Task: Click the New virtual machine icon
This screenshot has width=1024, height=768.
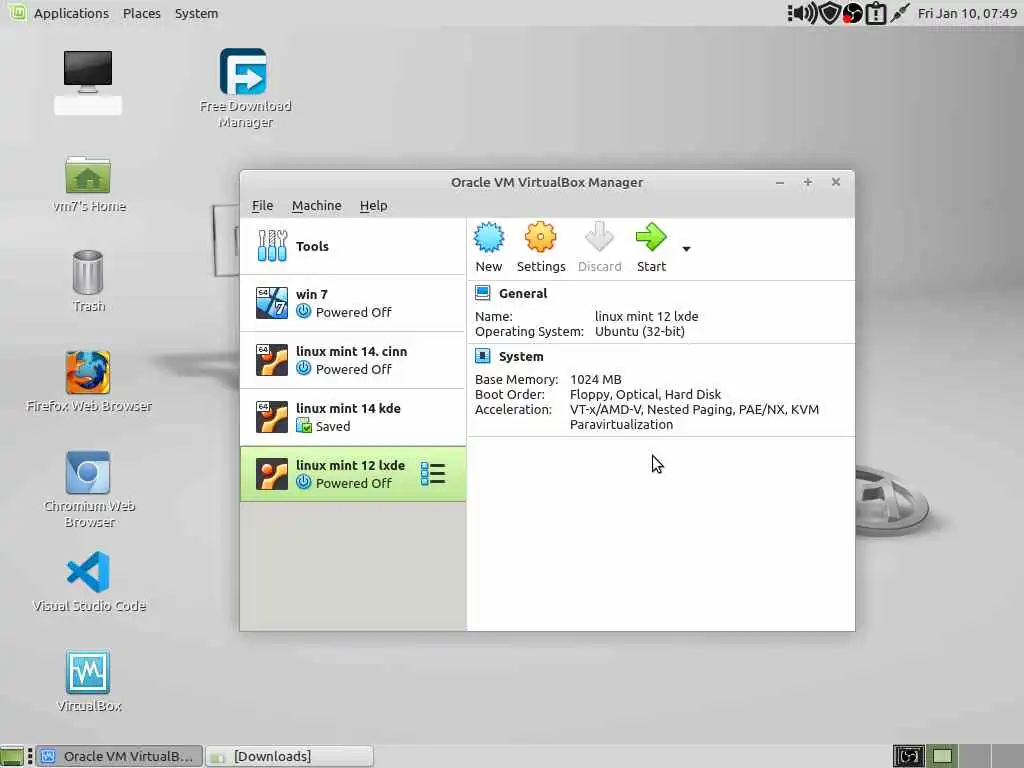Action: 488,237
